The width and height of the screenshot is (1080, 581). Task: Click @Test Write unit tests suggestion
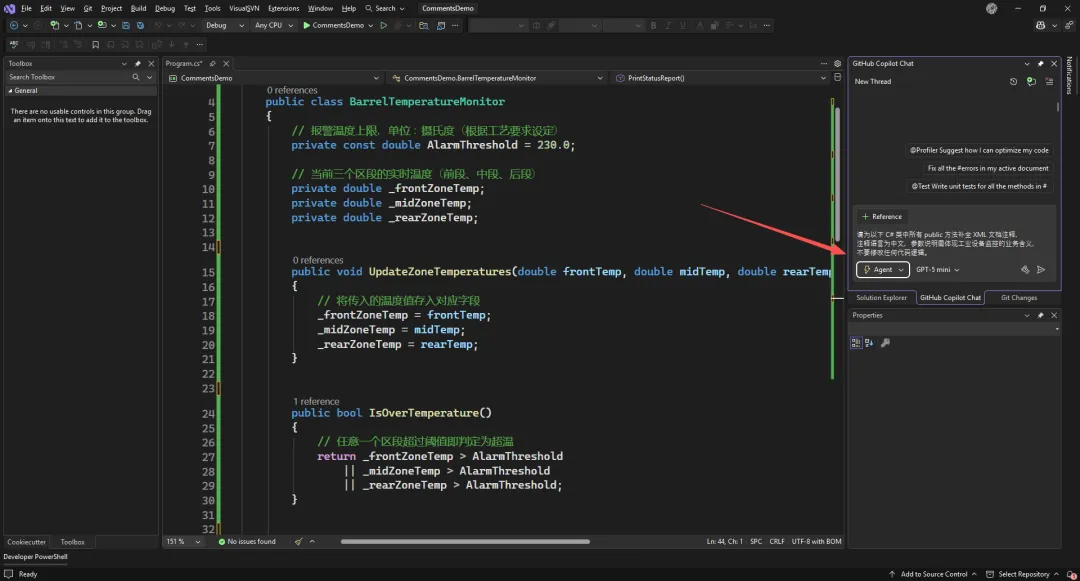979,186
